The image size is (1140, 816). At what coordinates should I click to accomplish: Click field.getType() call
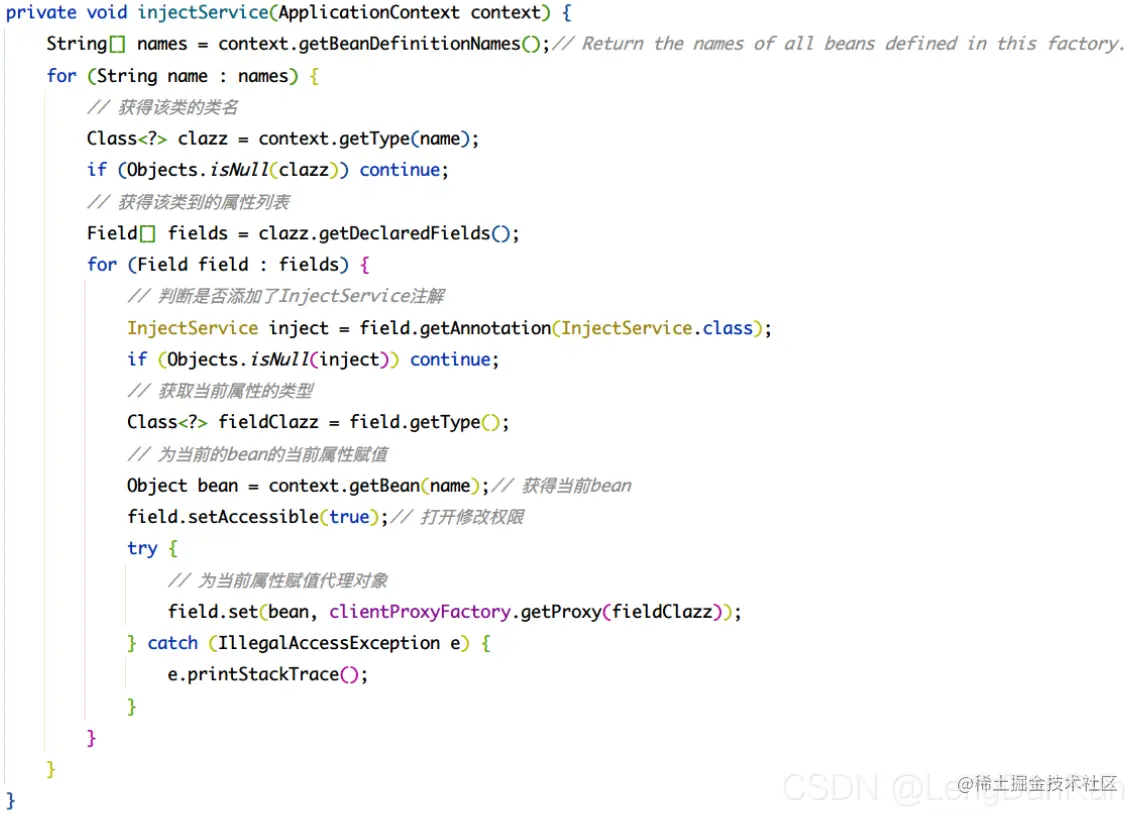[425, 422]
